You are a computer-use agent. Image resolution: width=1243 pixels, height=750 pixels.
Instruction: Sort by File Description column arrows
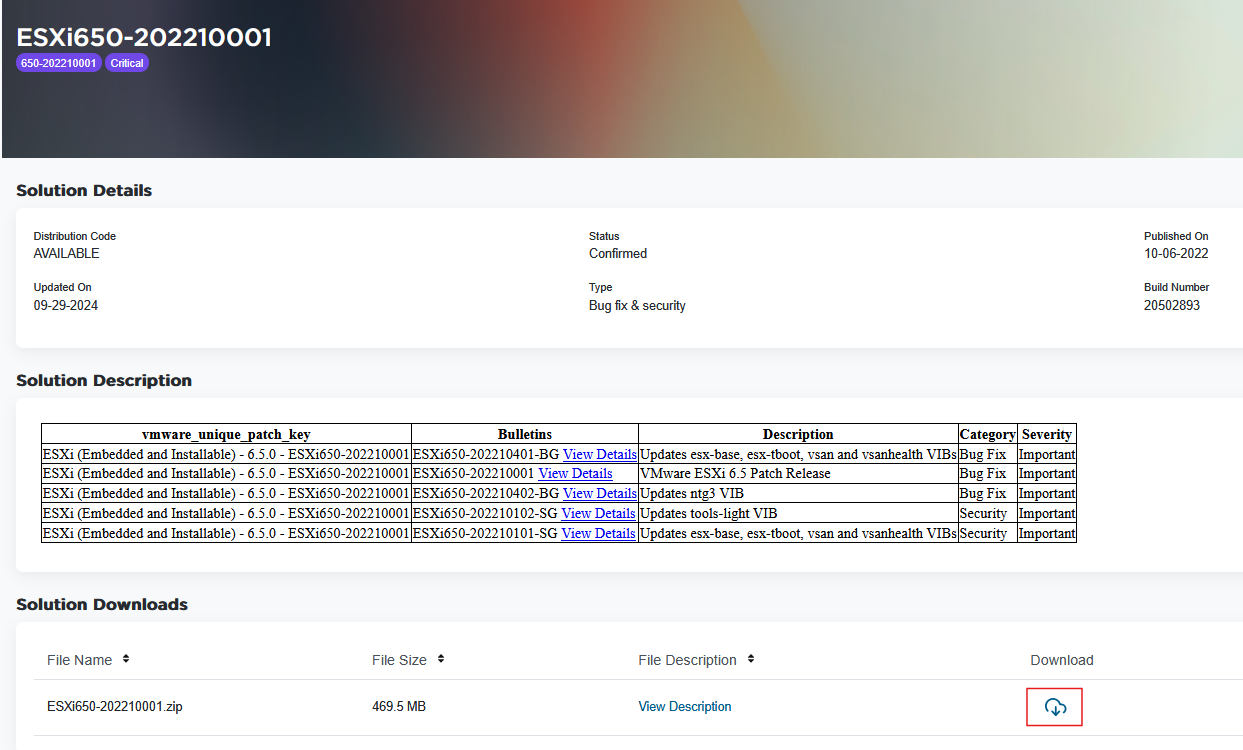751,659
